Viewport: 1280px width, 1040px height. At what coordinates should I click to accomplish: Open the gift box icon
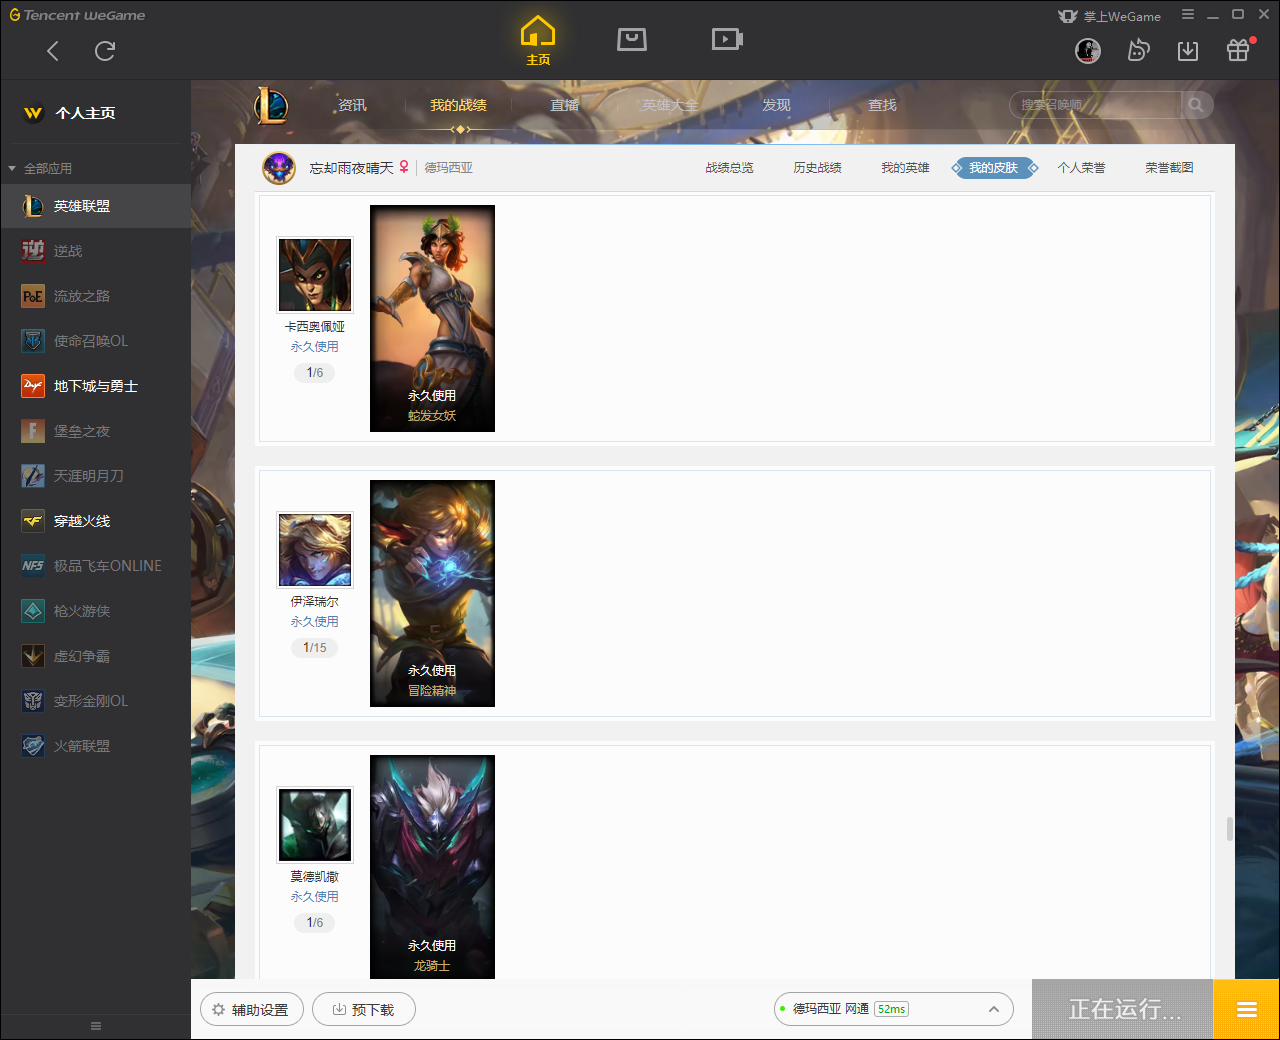(x=1238, y=50)
